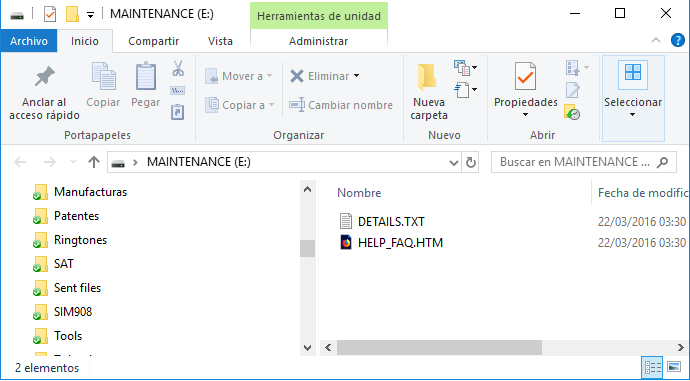Switch to details view layout icon
This screenshot has height=381, width=690.
(x=652, y=367)
